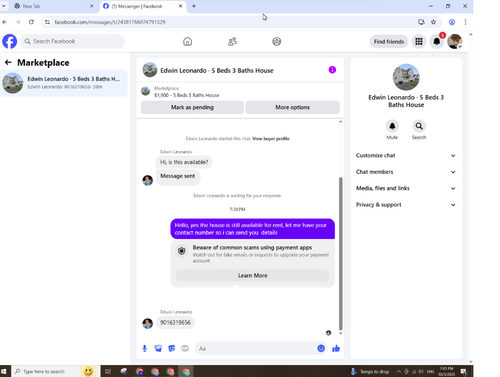This screenshot has width=500, height=377.
Task: Click the house thumbnail in side panel
Action: point(406,77)
